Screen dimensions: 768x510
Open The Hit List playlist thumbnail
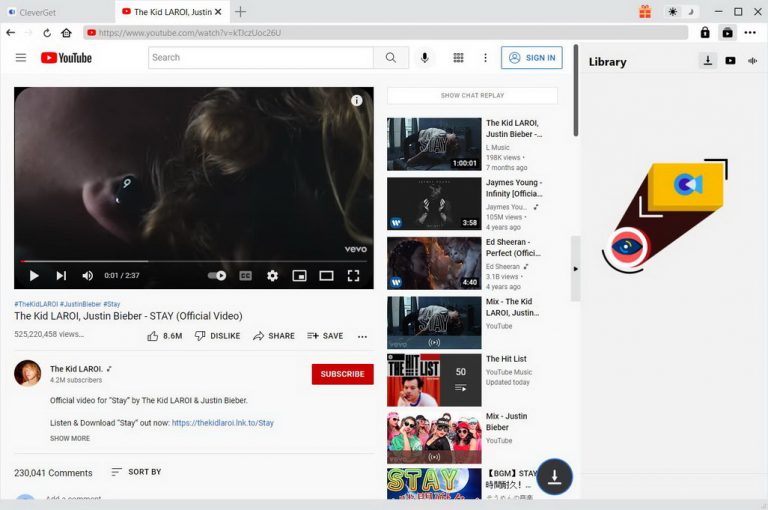tap(434, 380)
